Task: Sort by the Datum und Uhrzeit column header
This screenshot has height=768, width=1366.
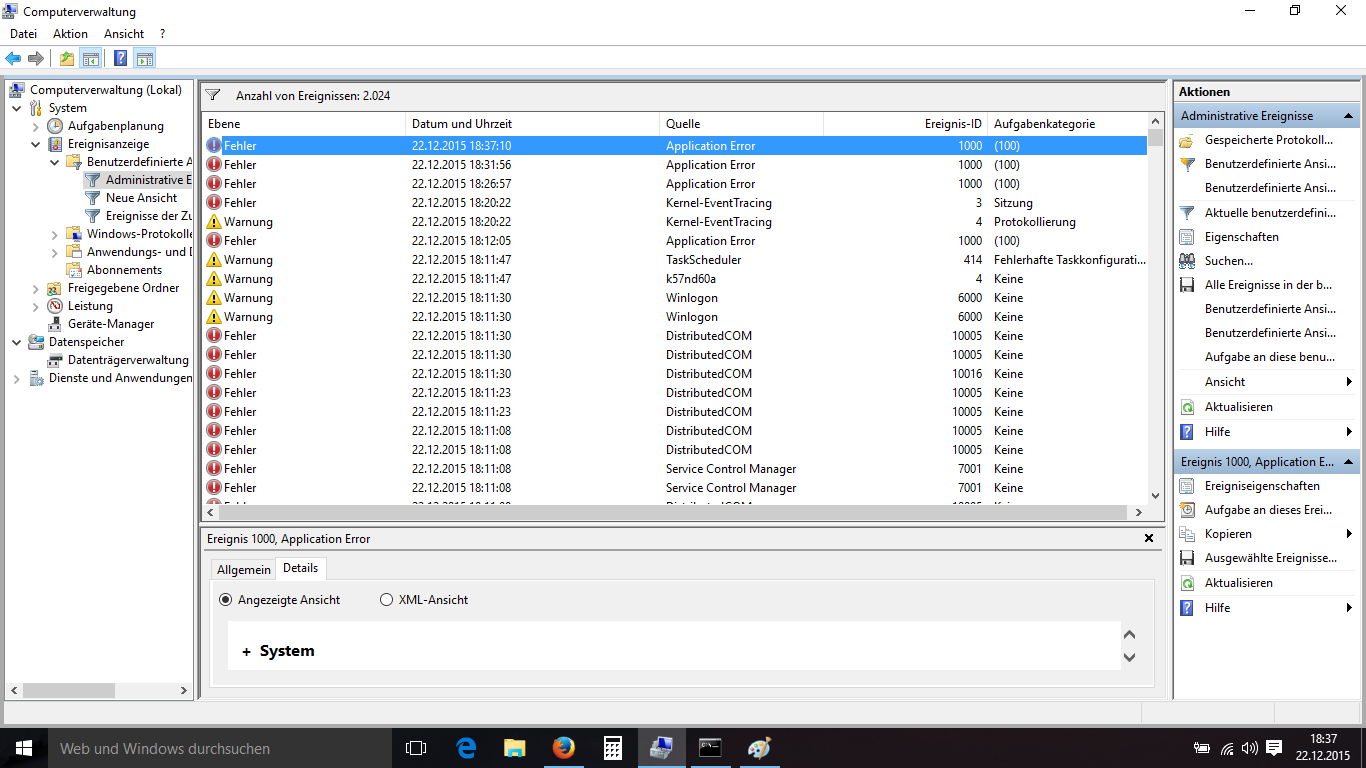Action: pyautogui.click(x=534, y=124)
